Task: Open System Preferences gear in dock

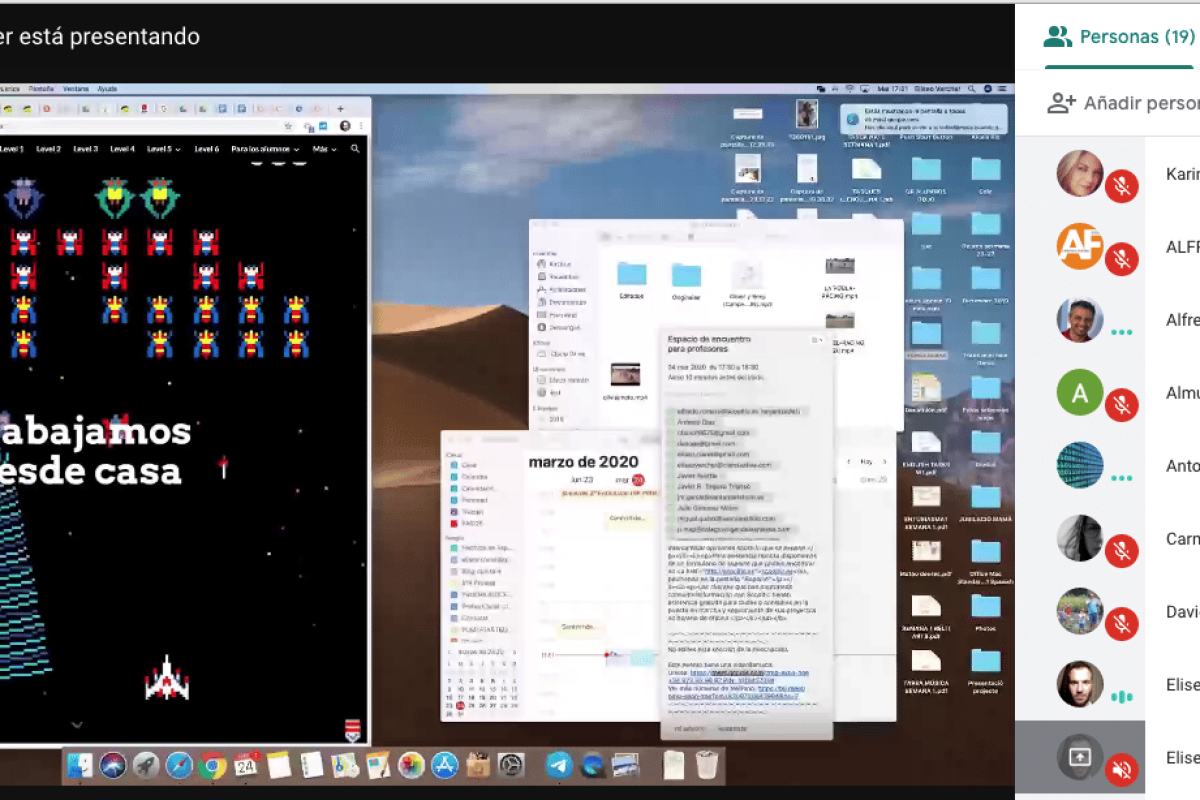Action: (x=511, y=766)
